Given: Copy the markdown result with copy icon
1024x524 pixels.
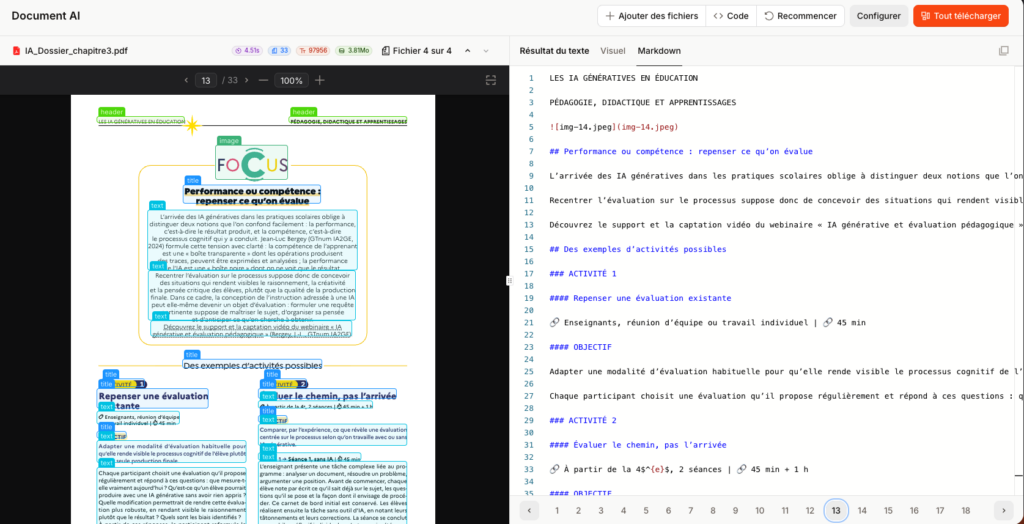Looking at the screenshot, I should coord(1004,50).
